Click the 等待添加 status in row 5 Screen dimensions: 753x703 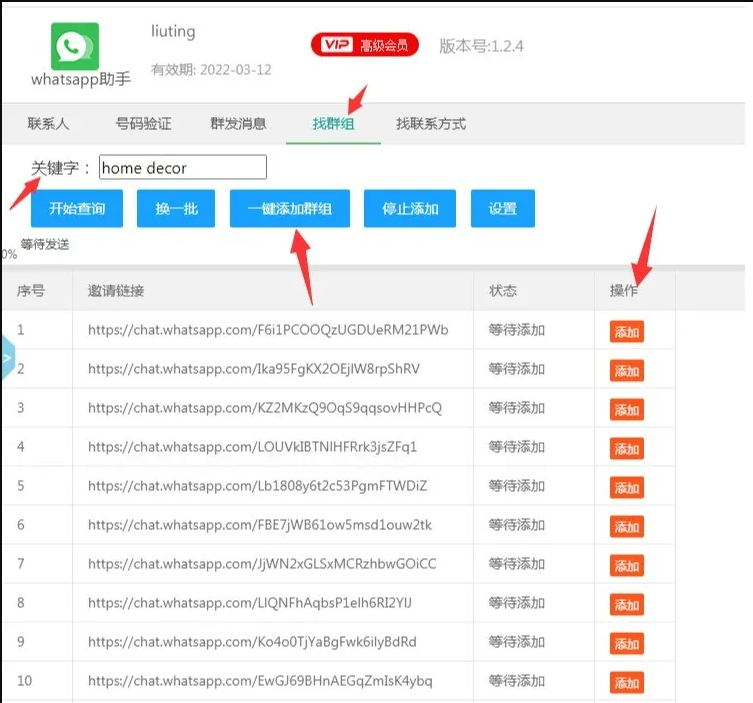coord(516,485)
